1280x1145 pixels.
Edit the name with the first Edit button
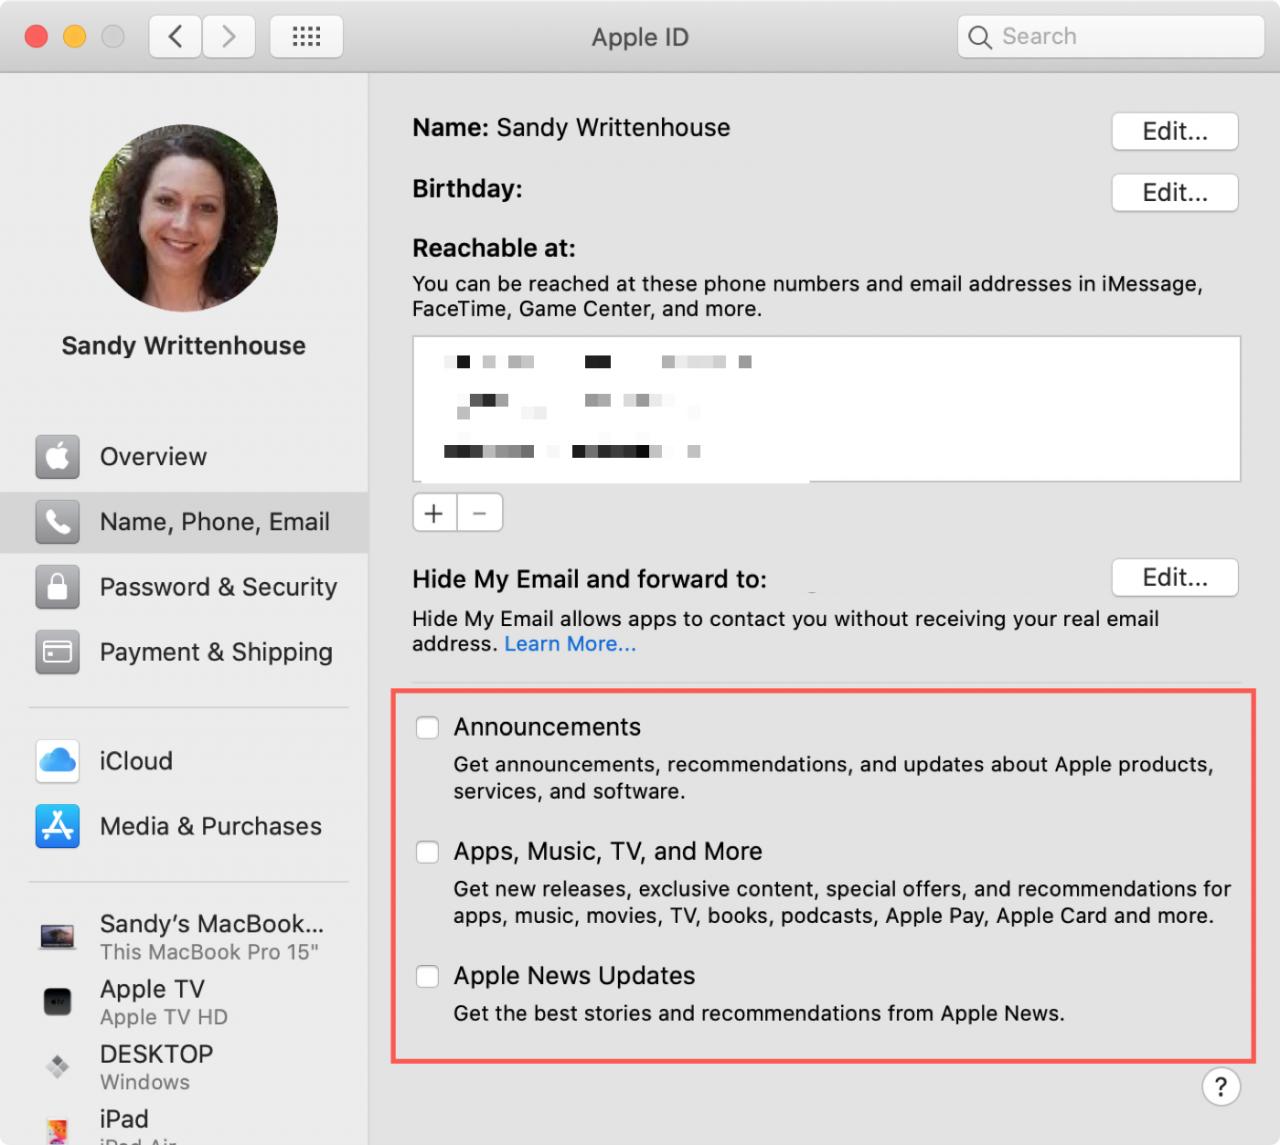pyautogui.click(x=1175, y=131)
